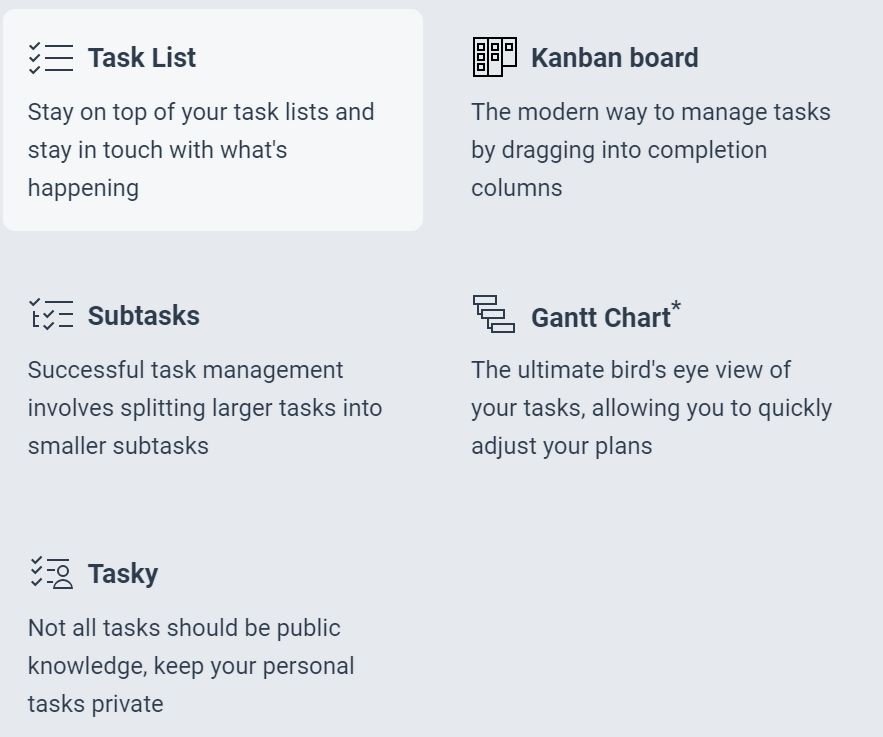Viewport: 883px width, 737px height.
Task: Click the "Stay on top" description line
Action: (x=201, y=112)
